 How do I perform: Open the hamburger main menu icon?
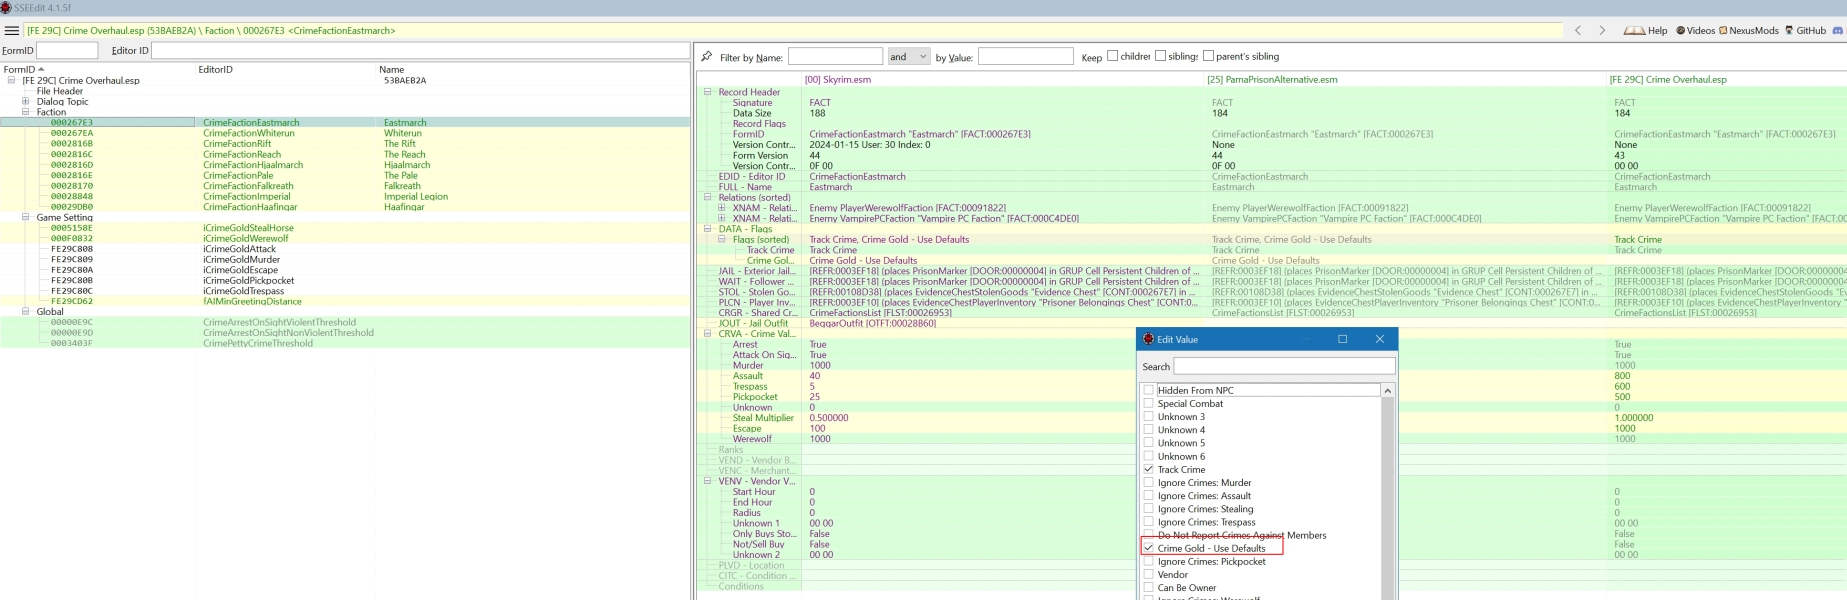tap(11, 31)
